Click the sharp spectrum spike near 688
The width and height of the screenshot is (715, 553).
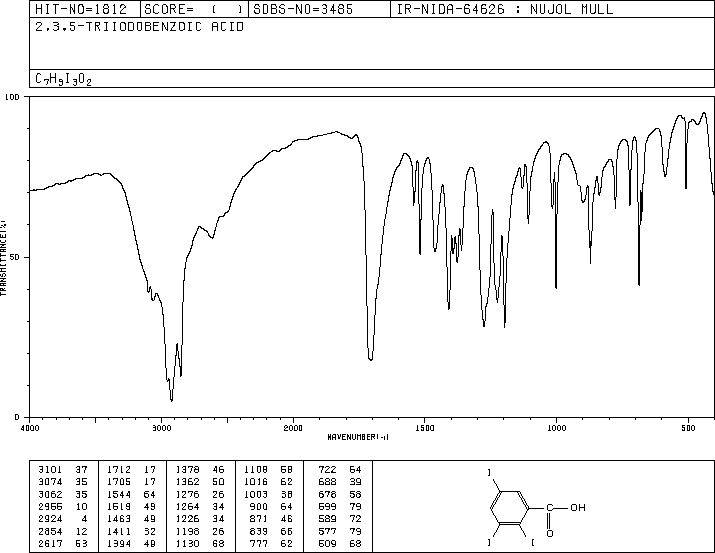[639, 284]
